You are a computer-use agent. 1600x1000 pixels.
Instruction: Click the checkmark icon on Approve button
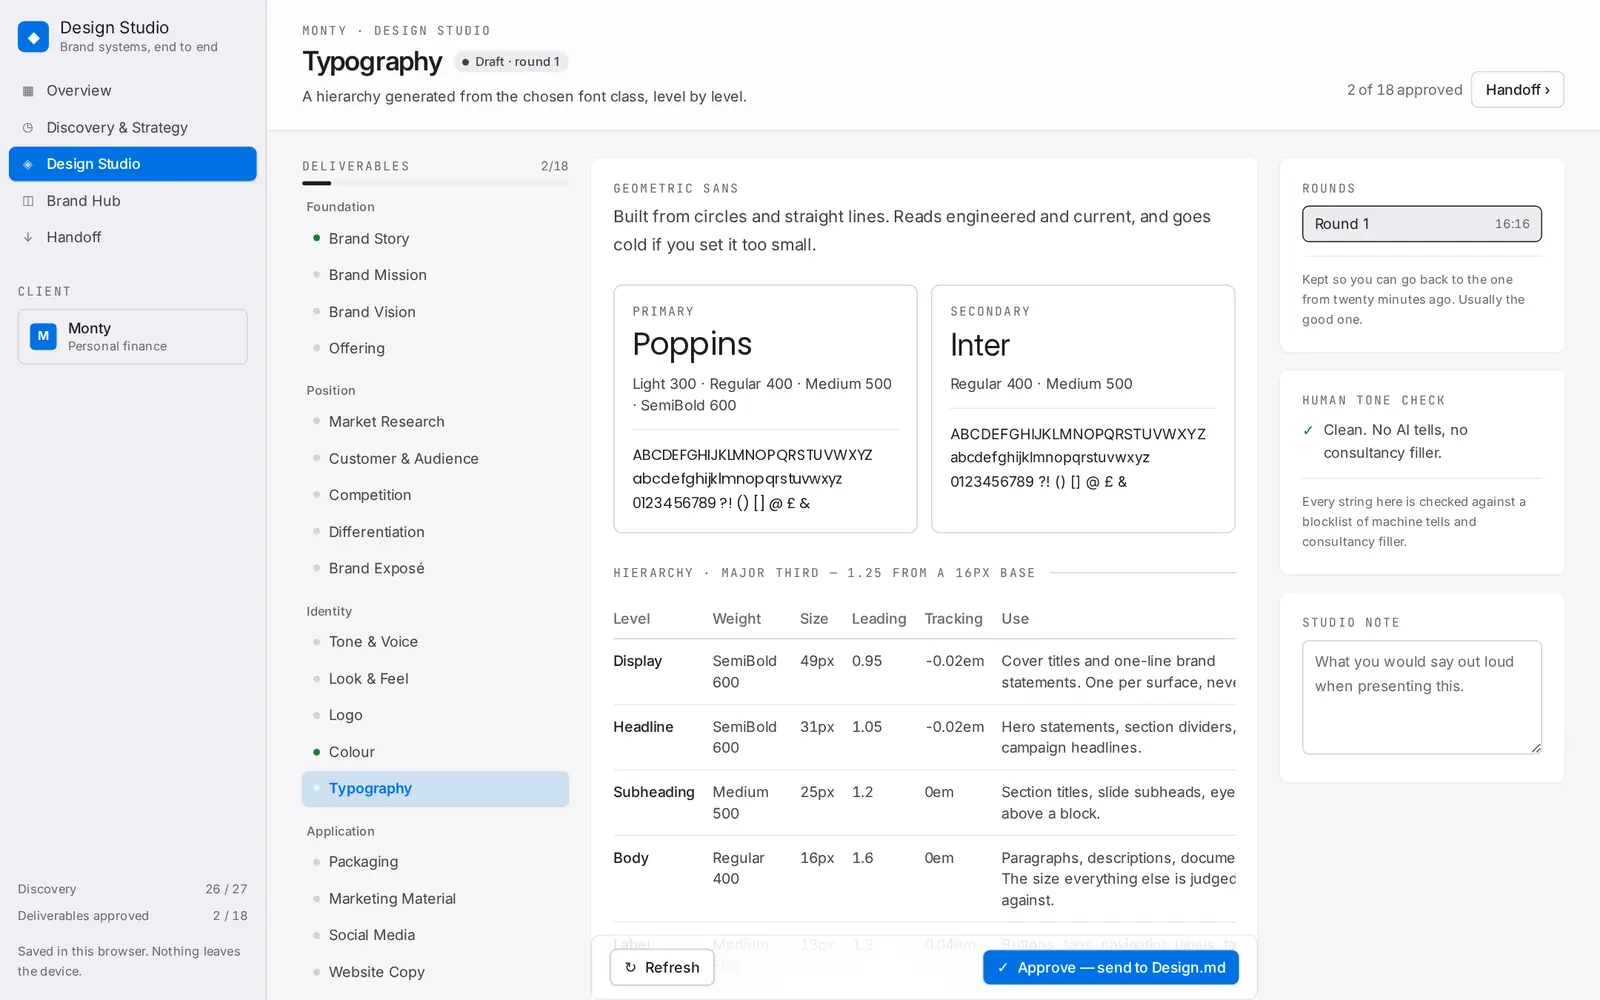pos(1003,968)
